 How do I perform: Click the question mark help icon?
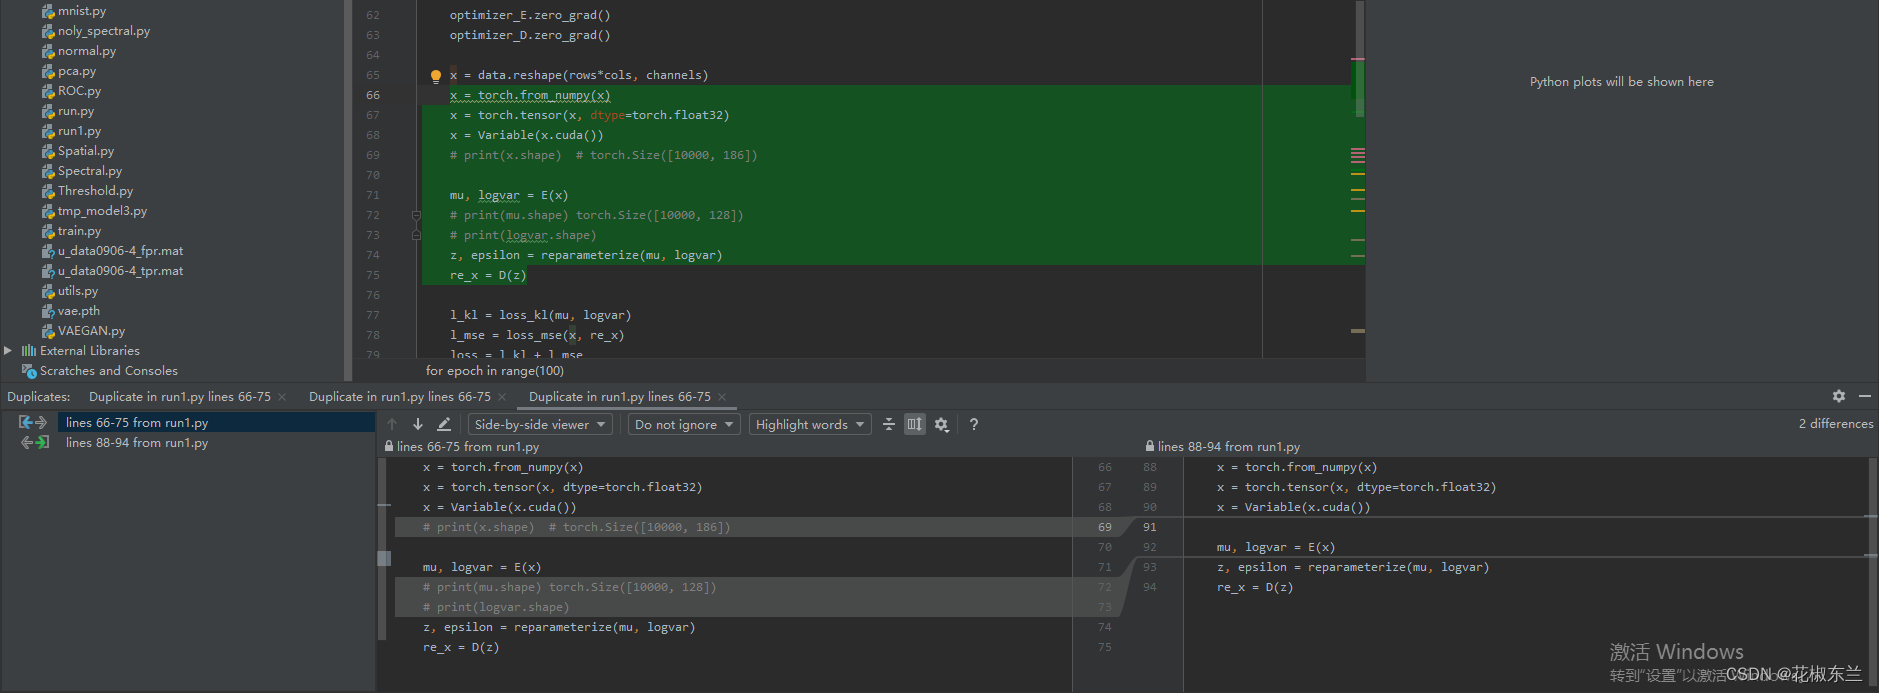click(973, 424)
